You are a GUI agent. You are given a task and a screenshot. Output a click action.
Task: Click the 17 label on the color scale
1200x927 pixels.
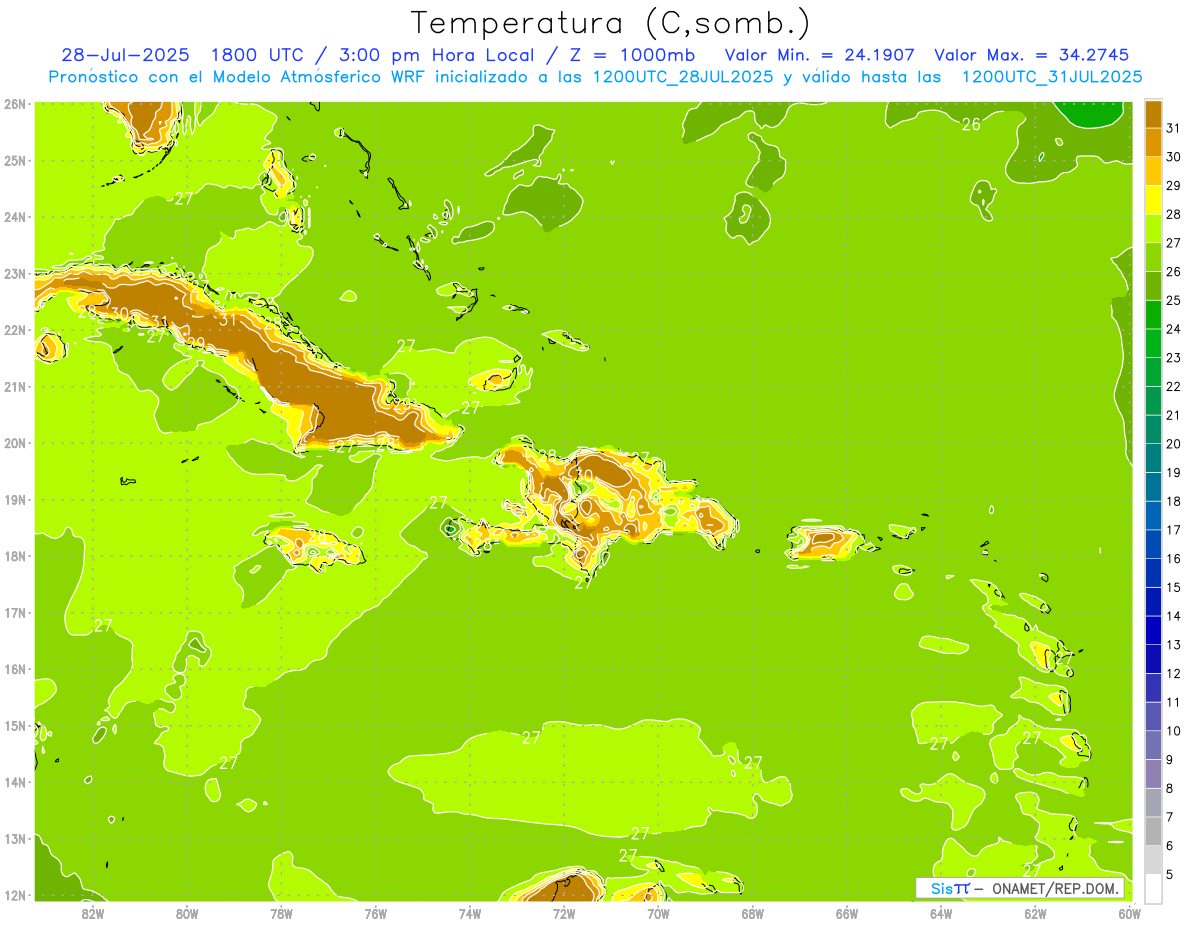[1173, 529]
